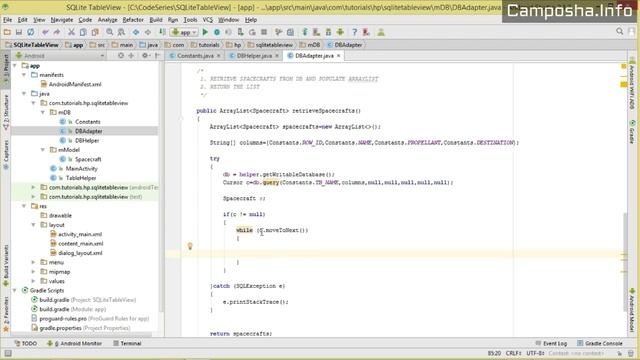This screenshot has height=360, width=640.
Task: Open the VCS menu
Action: pyautogui.click(x=208, y=20)
